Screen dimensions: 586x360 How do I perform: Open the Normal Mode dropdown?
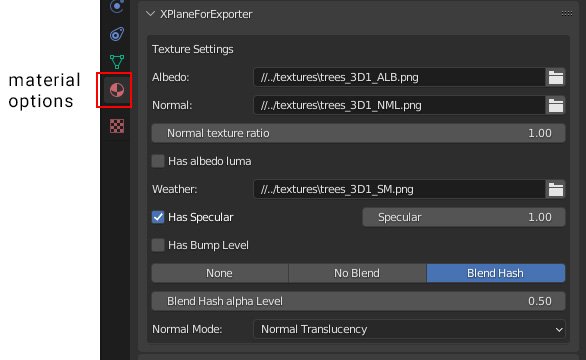coord(409,329)
